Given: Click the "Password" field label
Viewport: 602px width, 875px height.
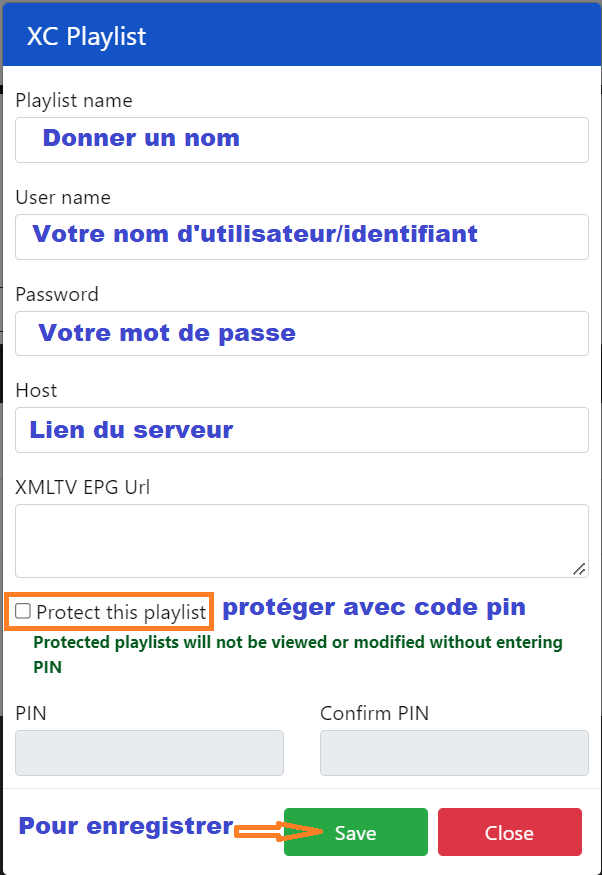Looking at the screenshot, I should (x=57, y=294).
